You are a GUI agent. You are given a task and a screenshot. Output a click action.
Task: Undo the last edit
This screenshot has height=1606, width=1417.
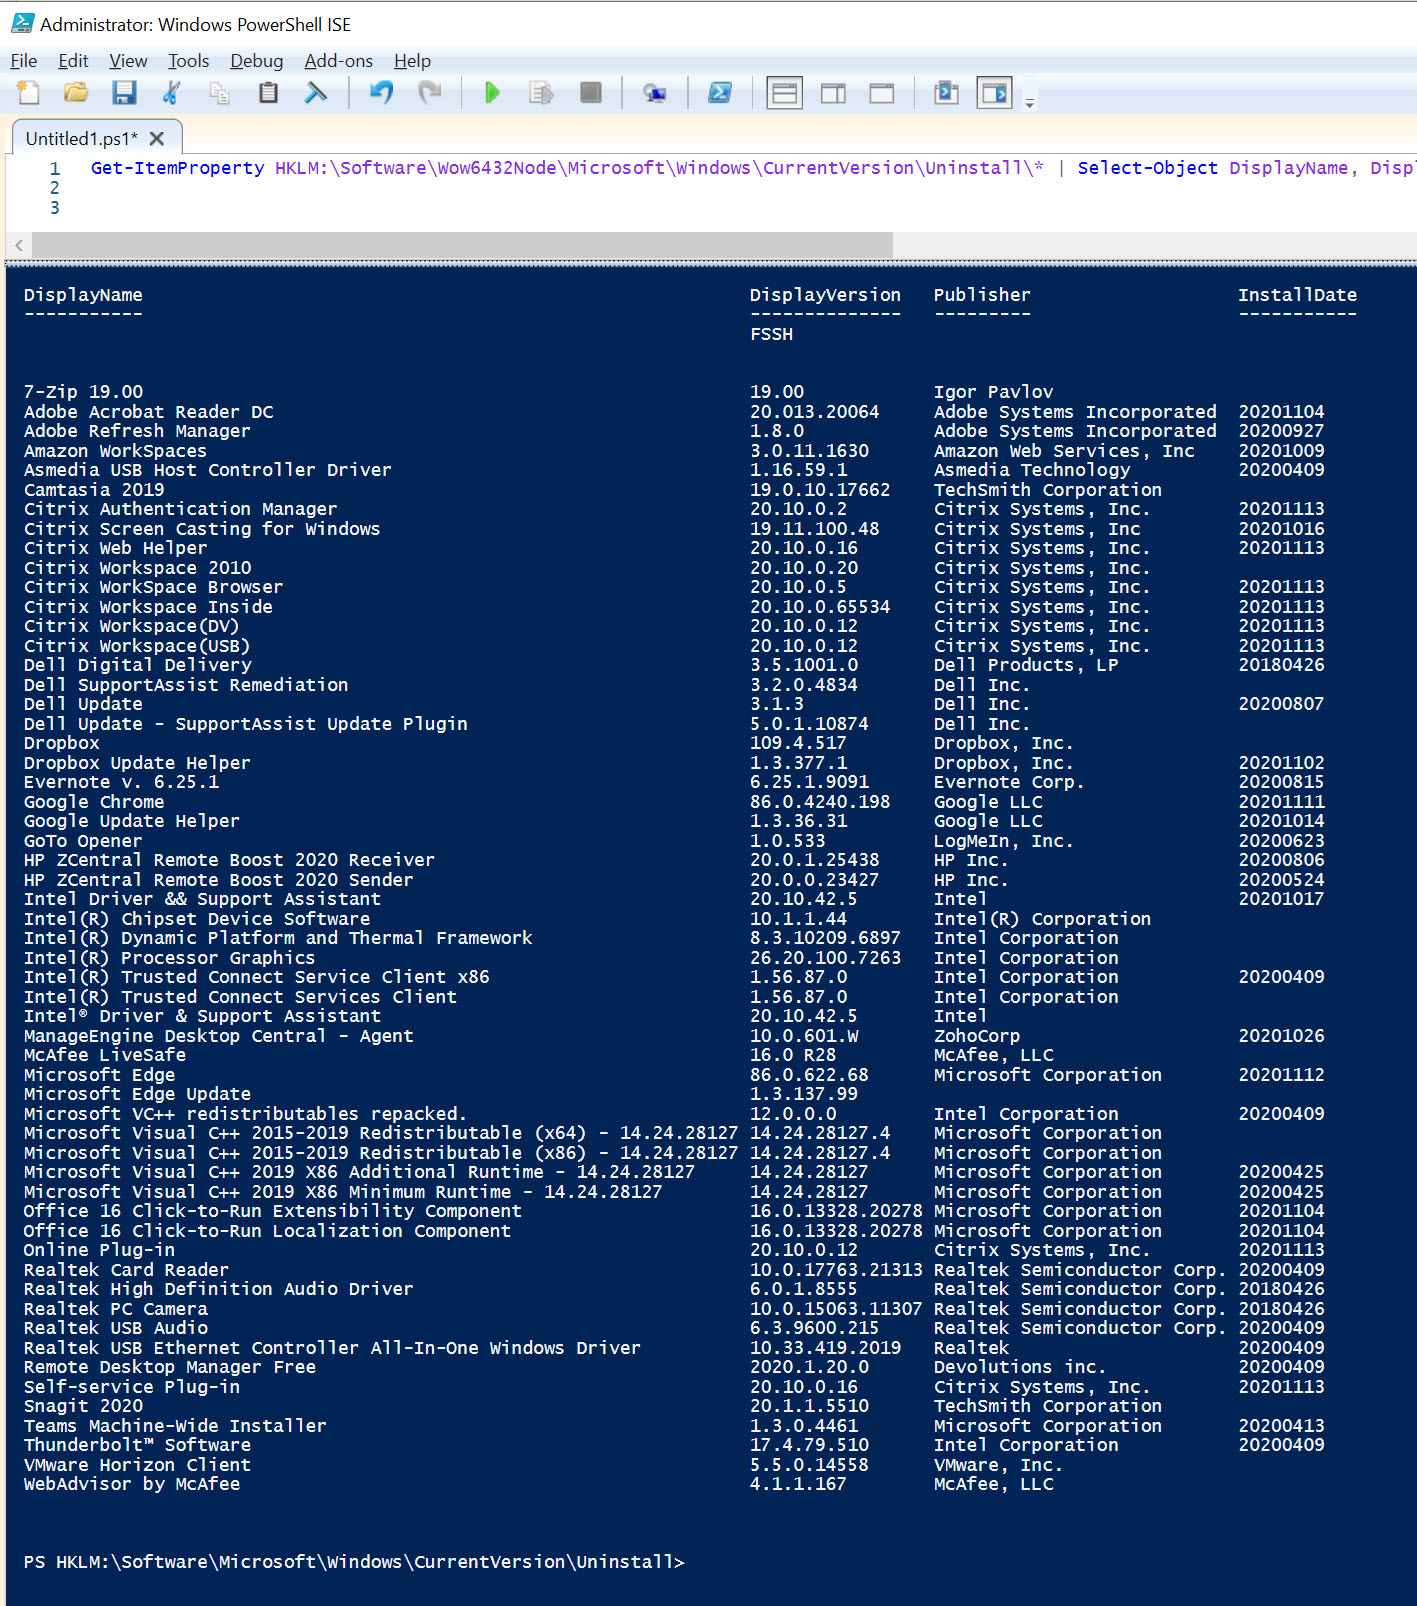[381, 93]
